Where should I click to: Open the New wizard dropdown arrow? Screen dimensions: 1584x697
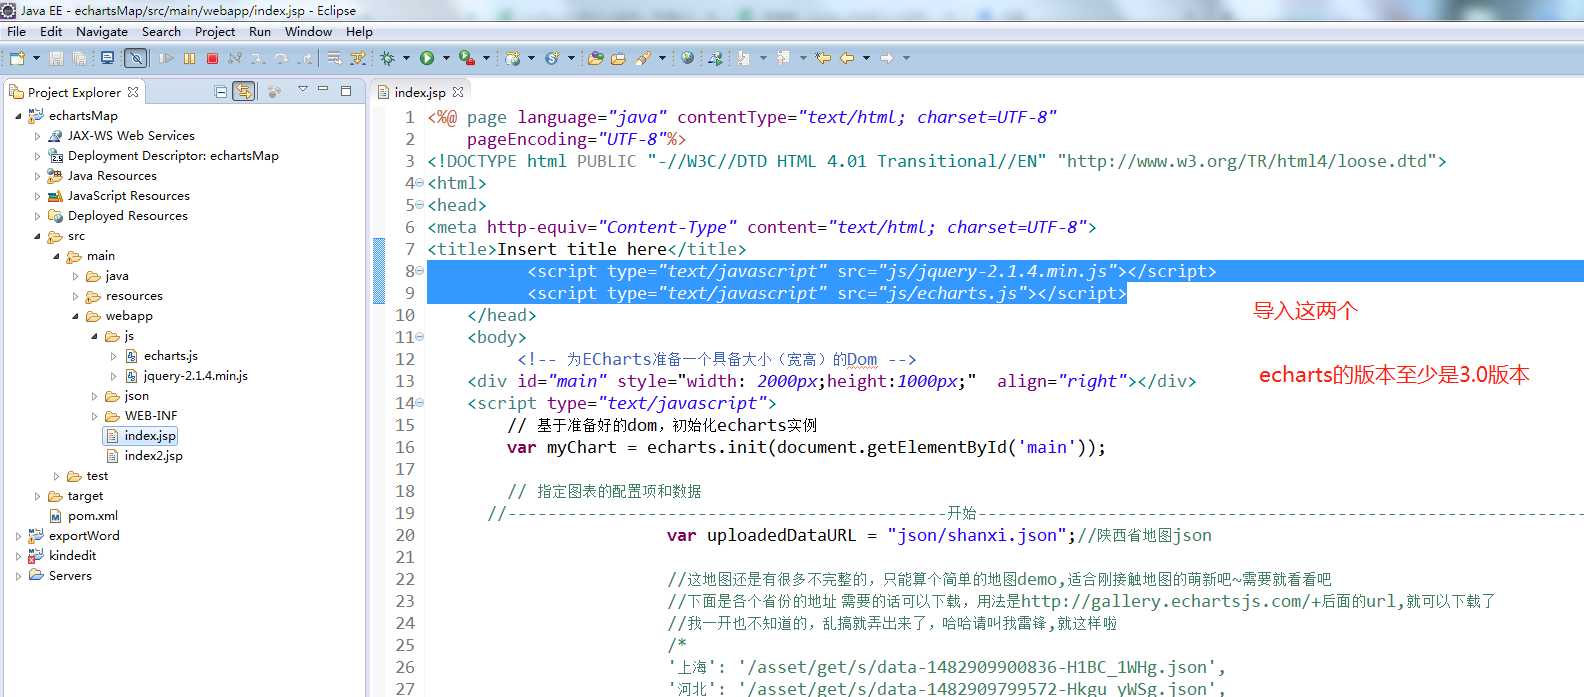pos(36,58)
